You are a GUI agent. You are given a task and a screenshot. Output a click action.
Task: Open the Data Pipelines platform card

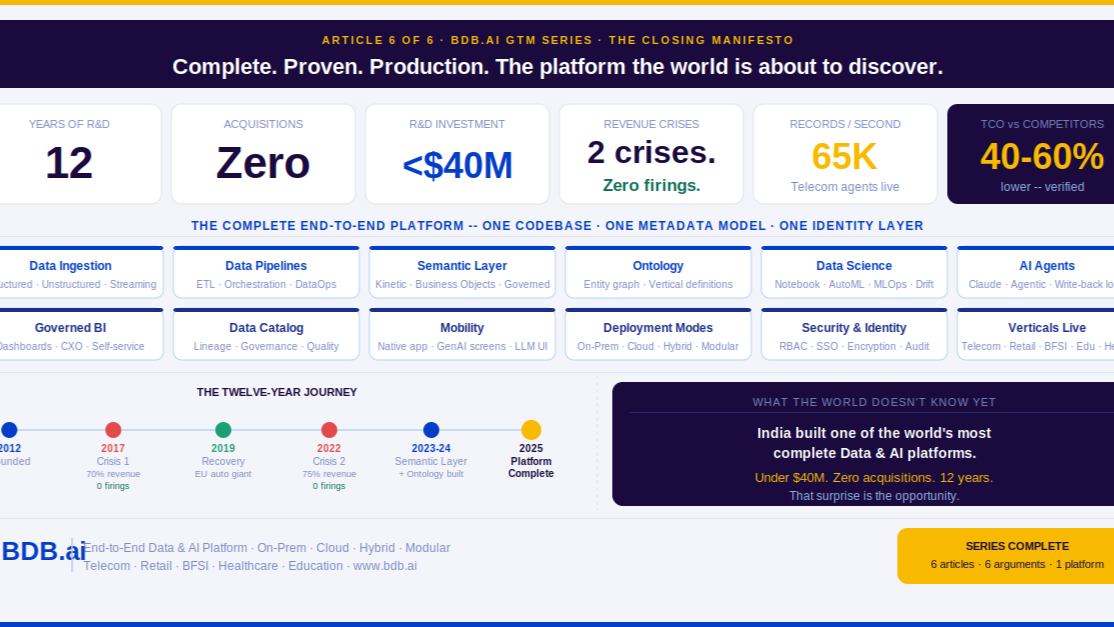pyautogui.click(x=266, y=273)
